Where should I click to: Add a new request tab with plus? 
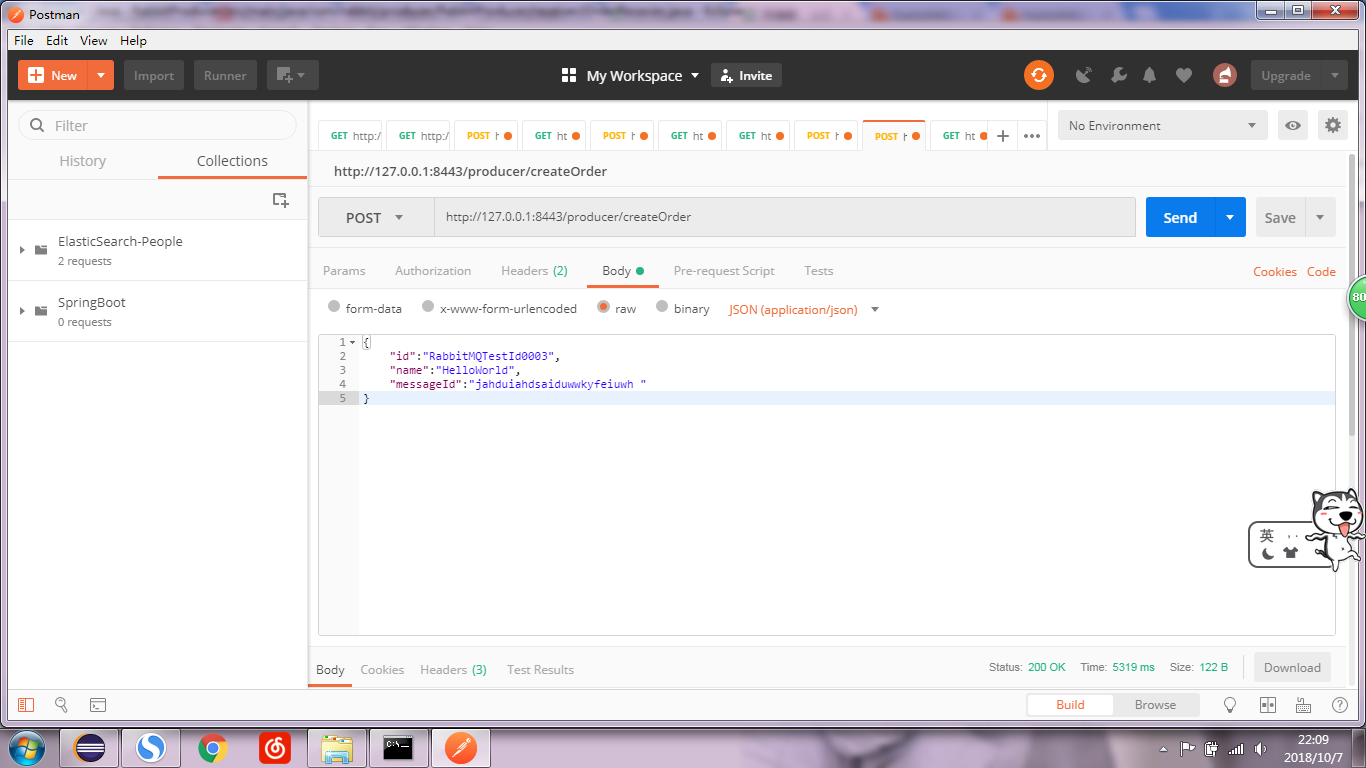click(1003, 136)
